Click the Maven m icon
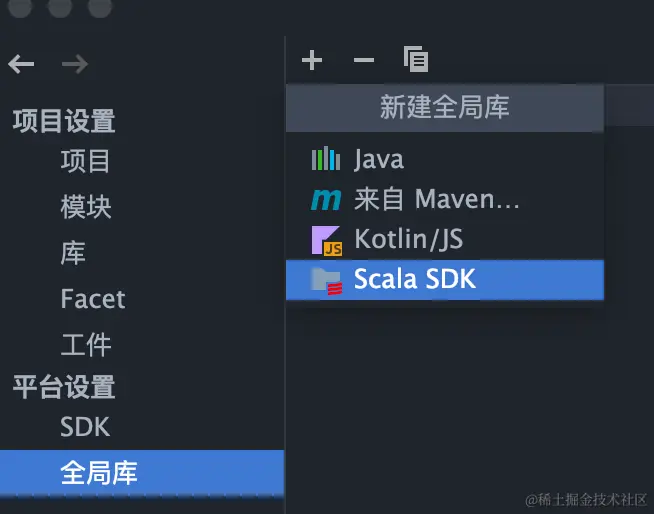Image resolution: width=654 pixels, height=514 pixels. (x=326, y=199)
